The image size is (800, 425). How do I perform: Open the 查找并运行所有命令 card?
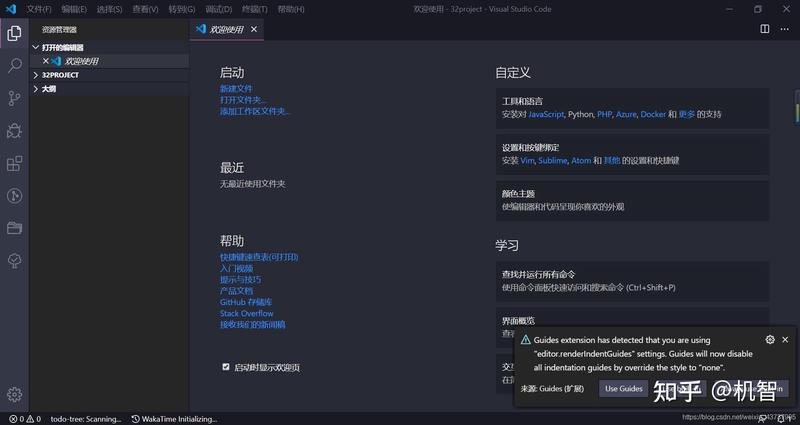coord(632,281)
